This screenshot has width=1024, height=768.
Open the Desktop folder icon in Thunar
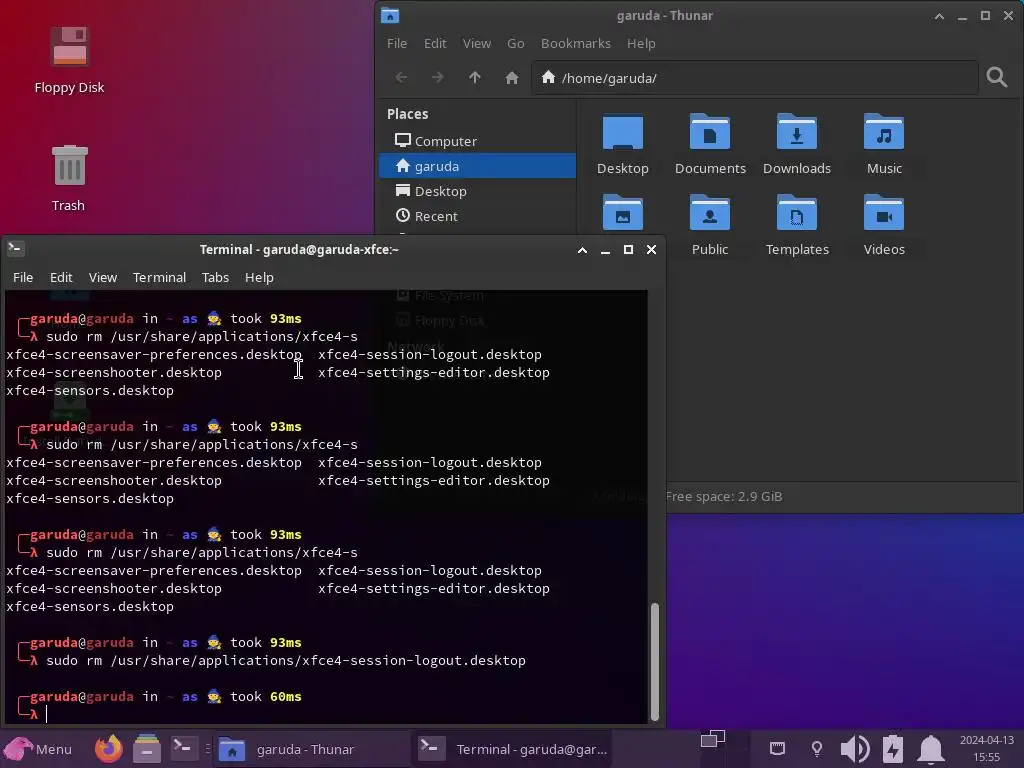622,144
